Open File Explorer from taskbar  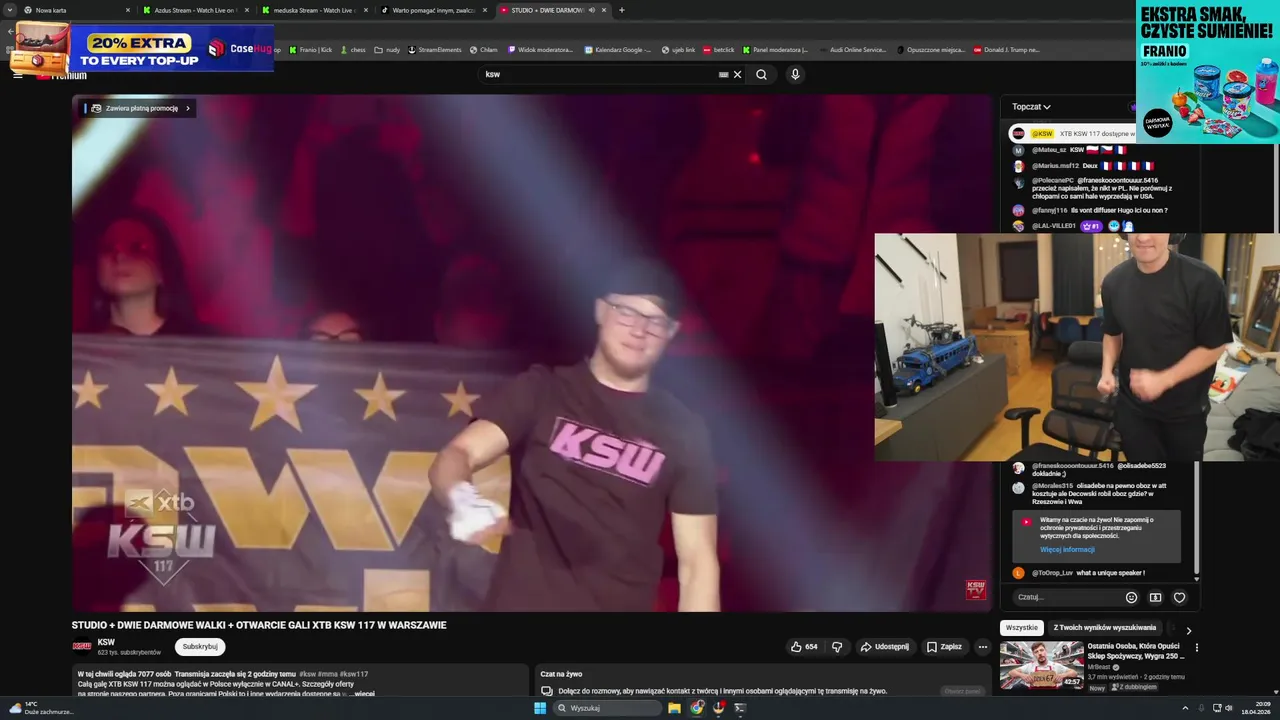tap(674, 708)
